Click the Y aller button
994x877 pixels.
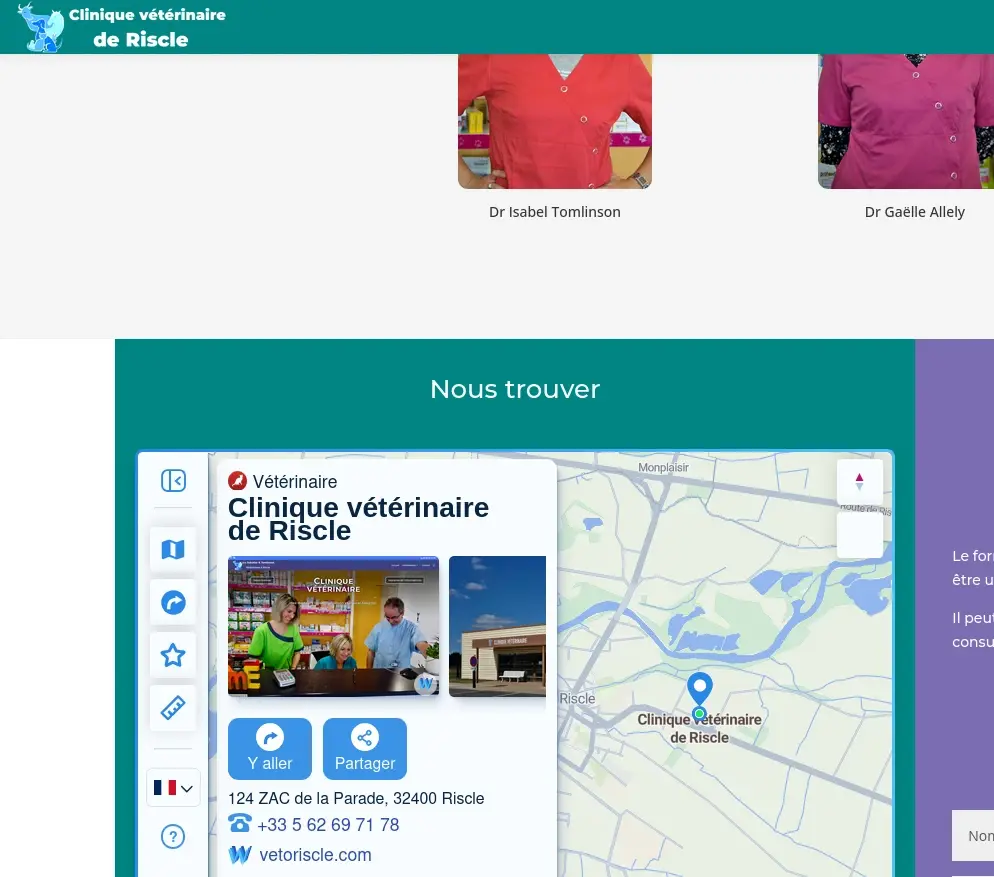pos(269,749)
